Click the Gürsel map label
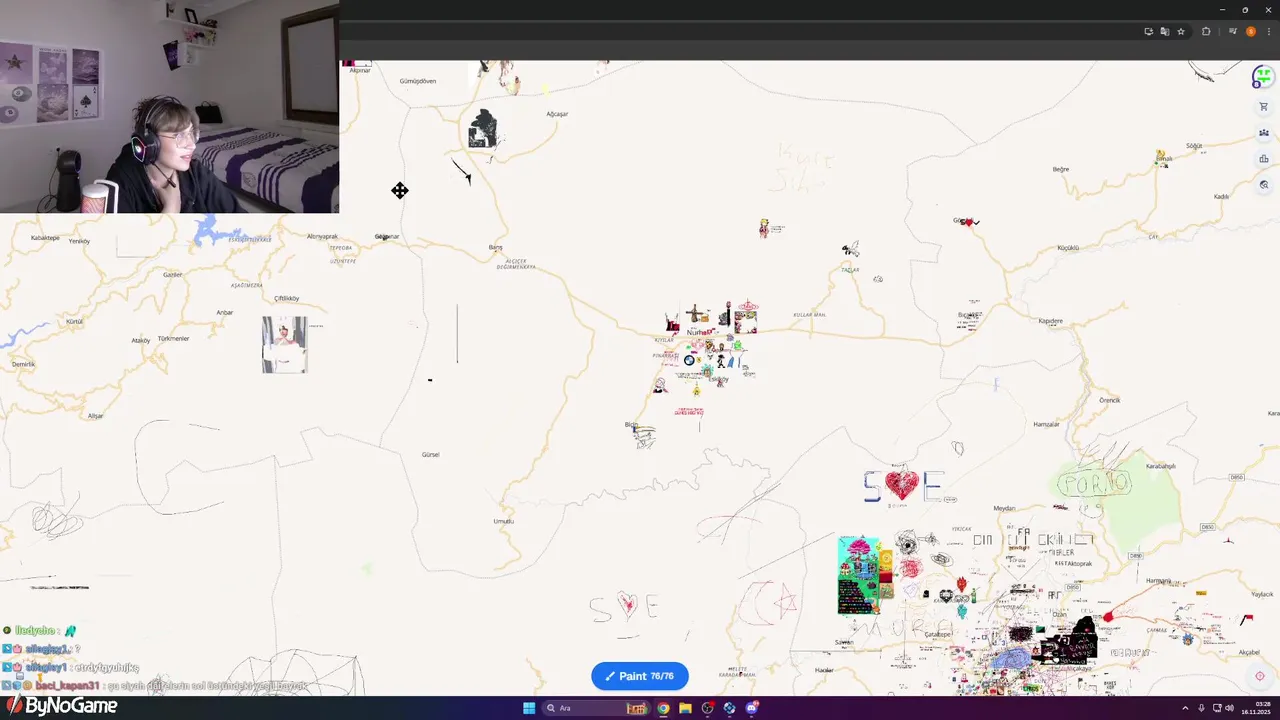The width and height of the screenshot is (1280, 720). point(430,454)
